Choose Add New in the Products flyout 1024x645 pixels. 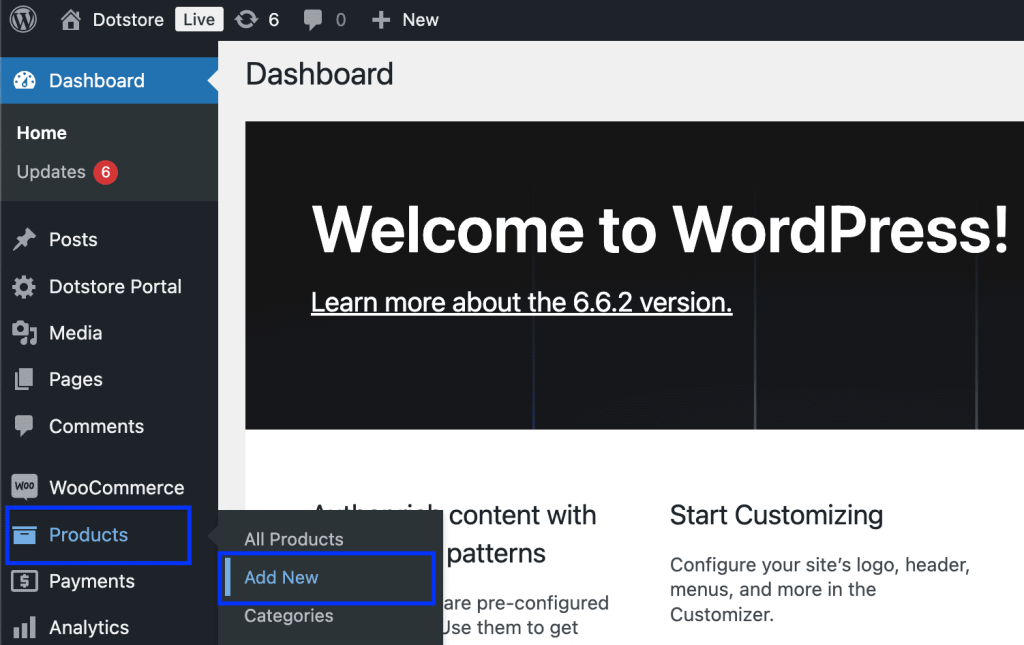281,578
